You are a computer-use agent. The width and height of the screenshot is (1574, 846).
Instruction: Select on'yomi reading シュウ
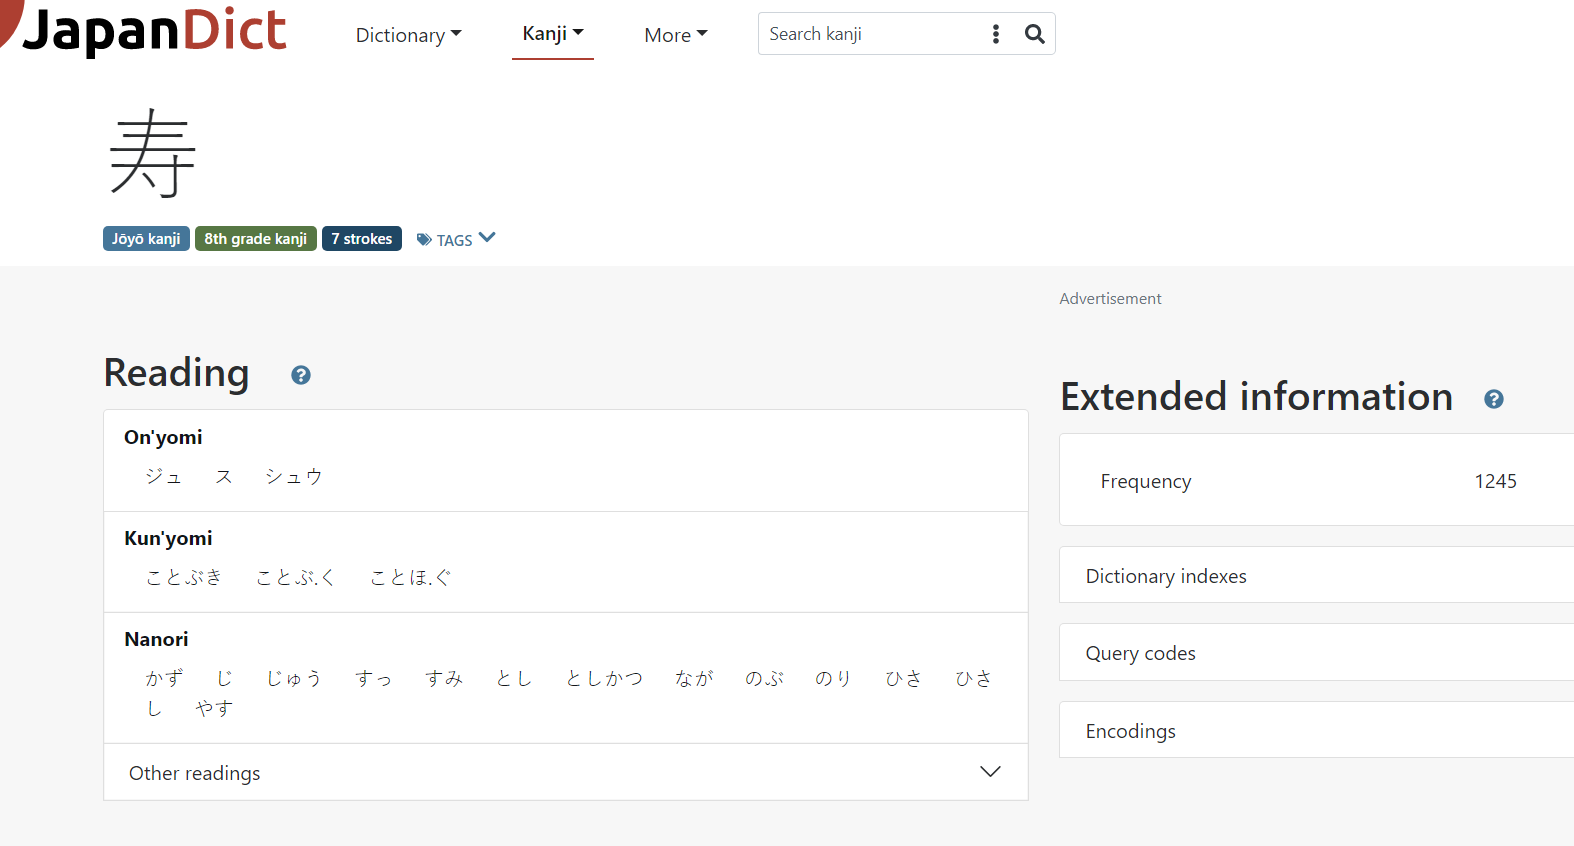pos(294,477)
